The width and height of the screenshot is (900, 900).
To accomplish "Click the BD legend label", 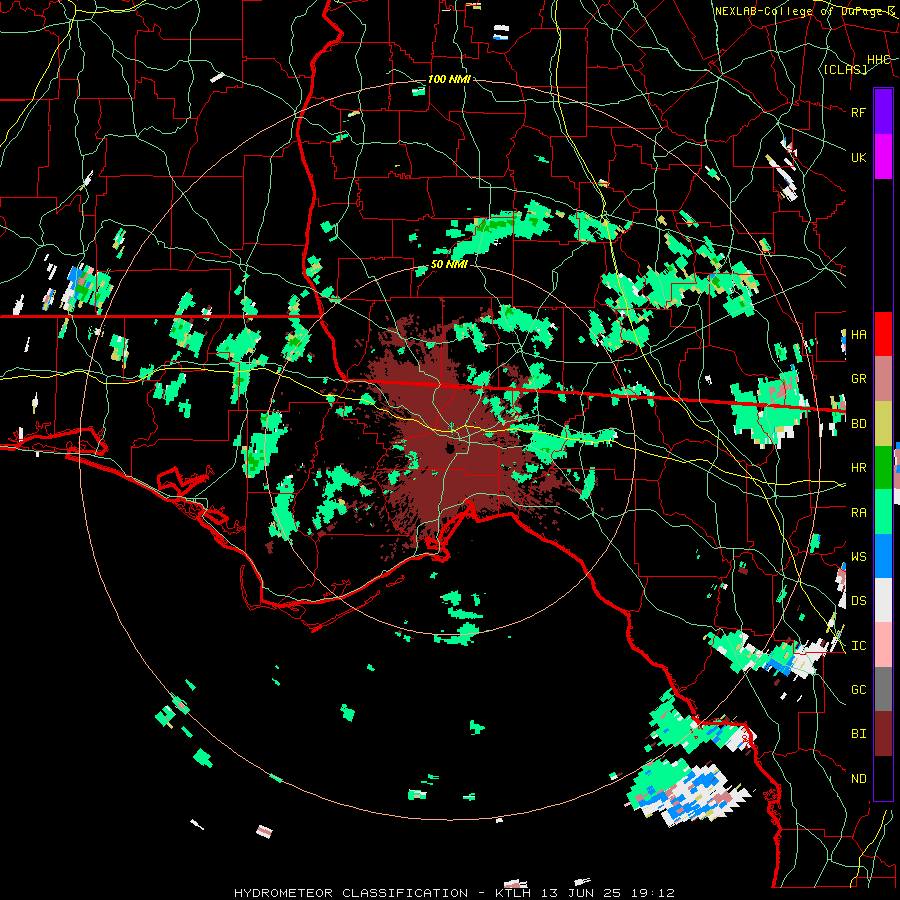I will [858, 424].
